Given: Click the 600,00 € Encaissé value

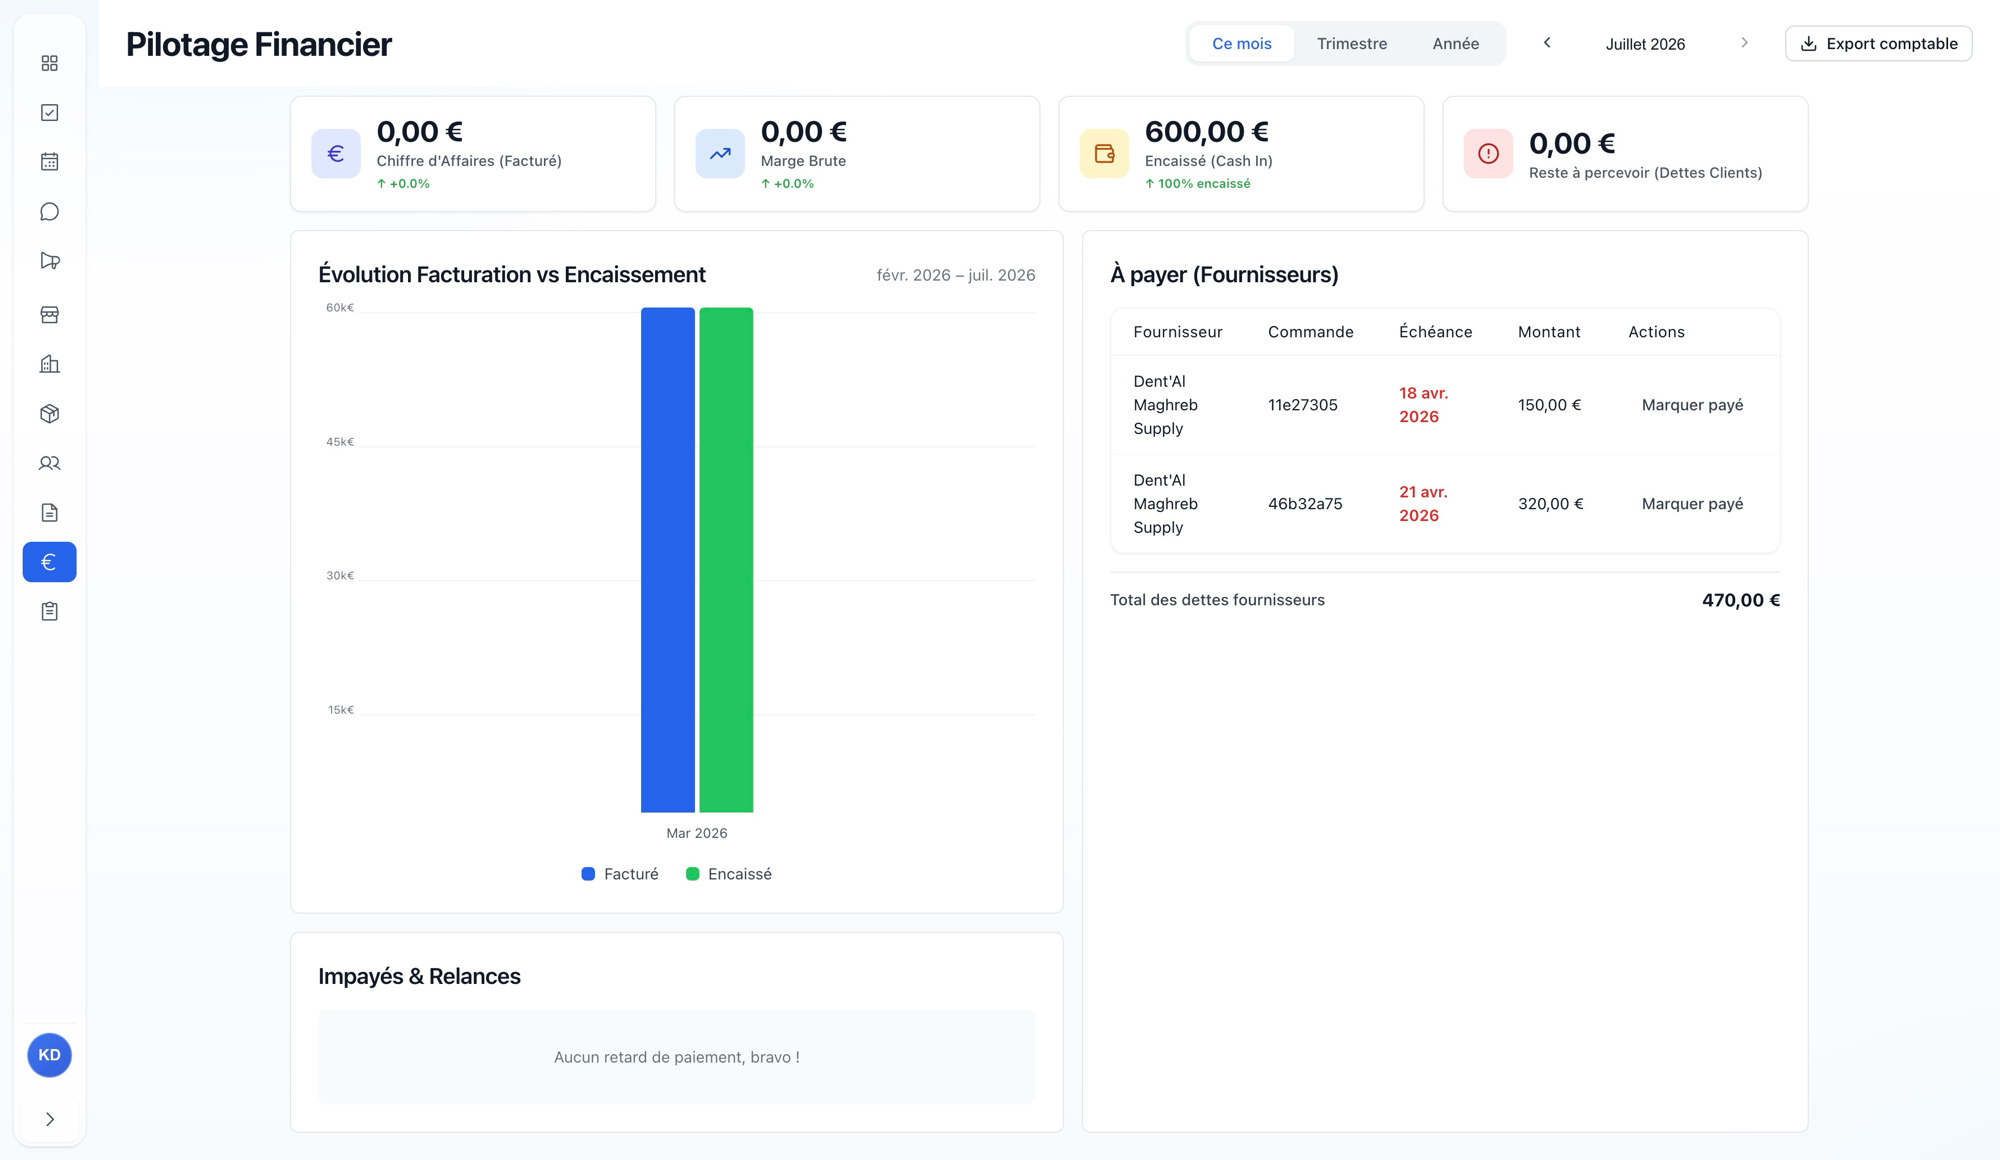Looking at the screenshot, I should tap(1206, 131).
